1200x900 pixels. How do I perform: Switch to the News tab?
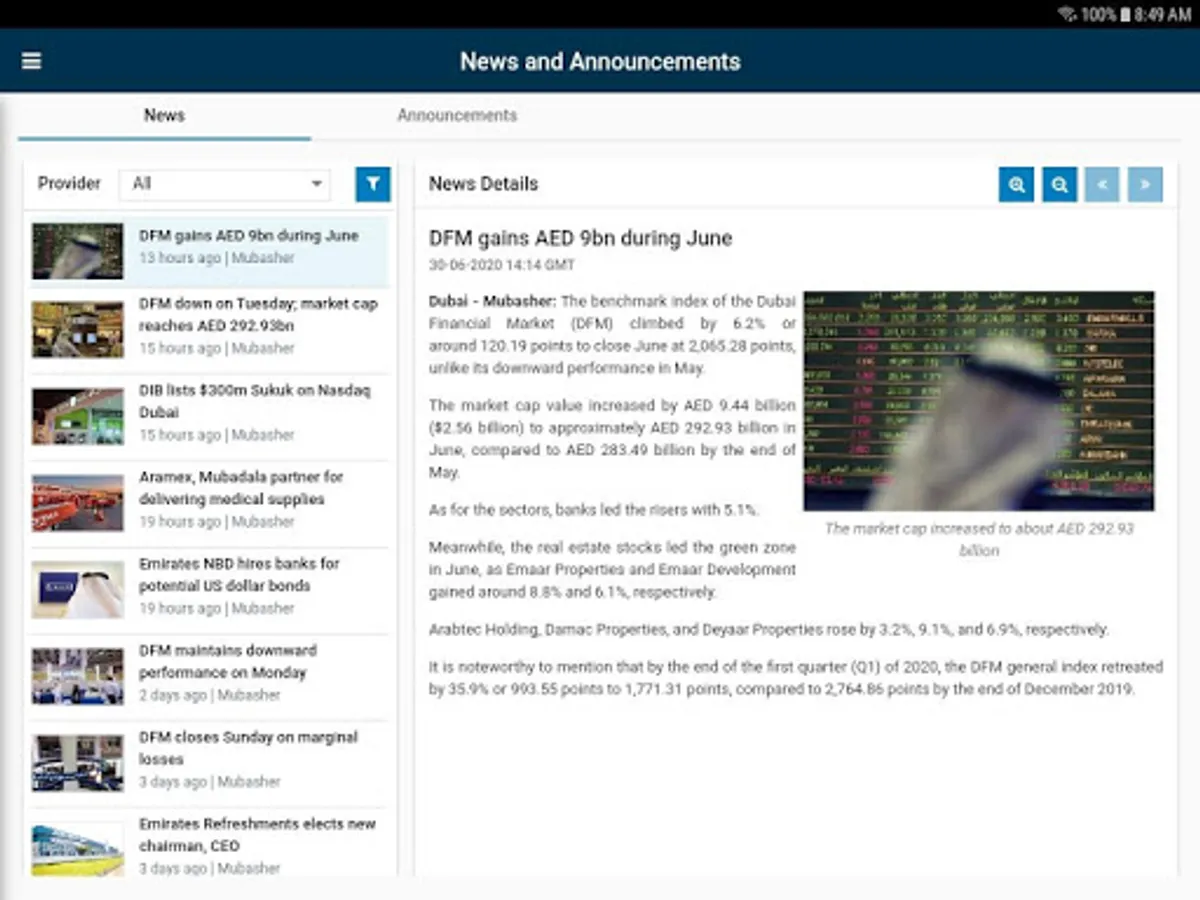164,115
